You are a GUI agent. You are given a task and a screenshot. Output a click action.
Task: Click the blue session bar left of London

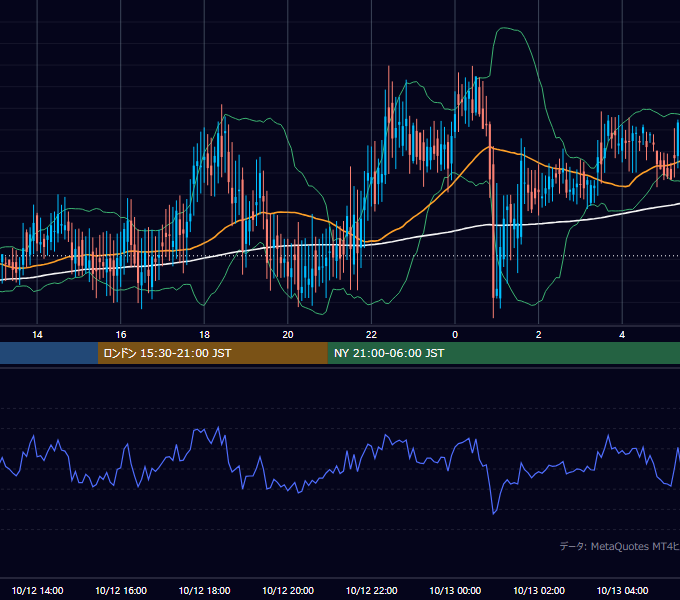[x=49, y=353]
